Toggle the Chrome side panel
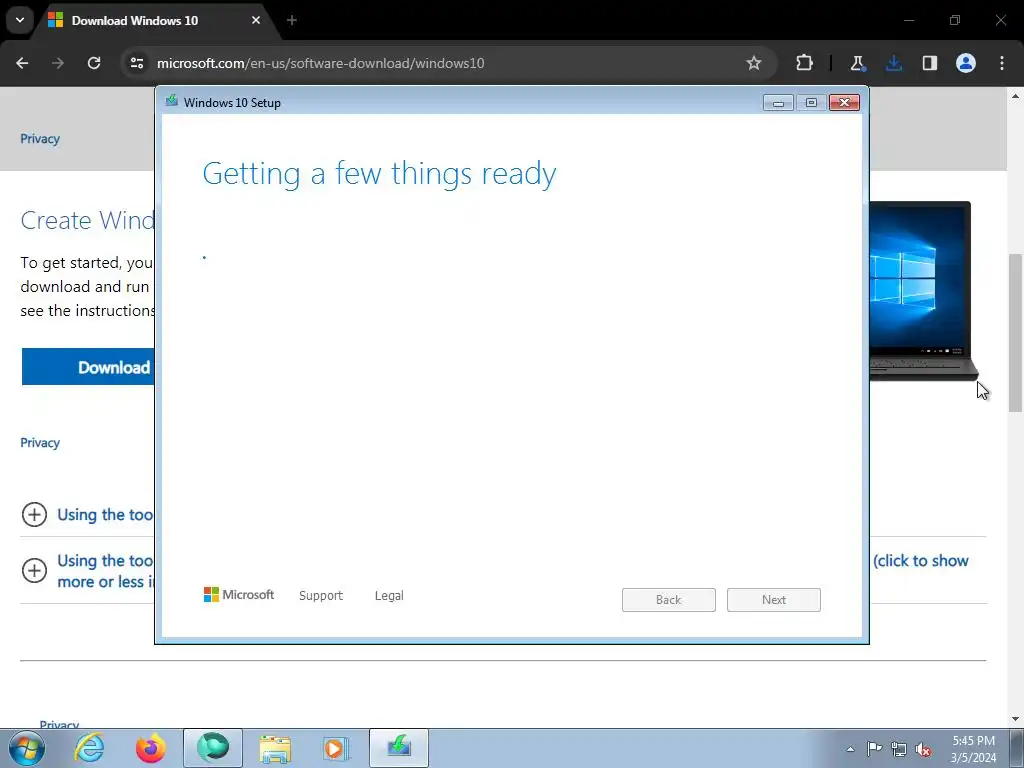The image size is (1024, 768). tap(930, 63)
